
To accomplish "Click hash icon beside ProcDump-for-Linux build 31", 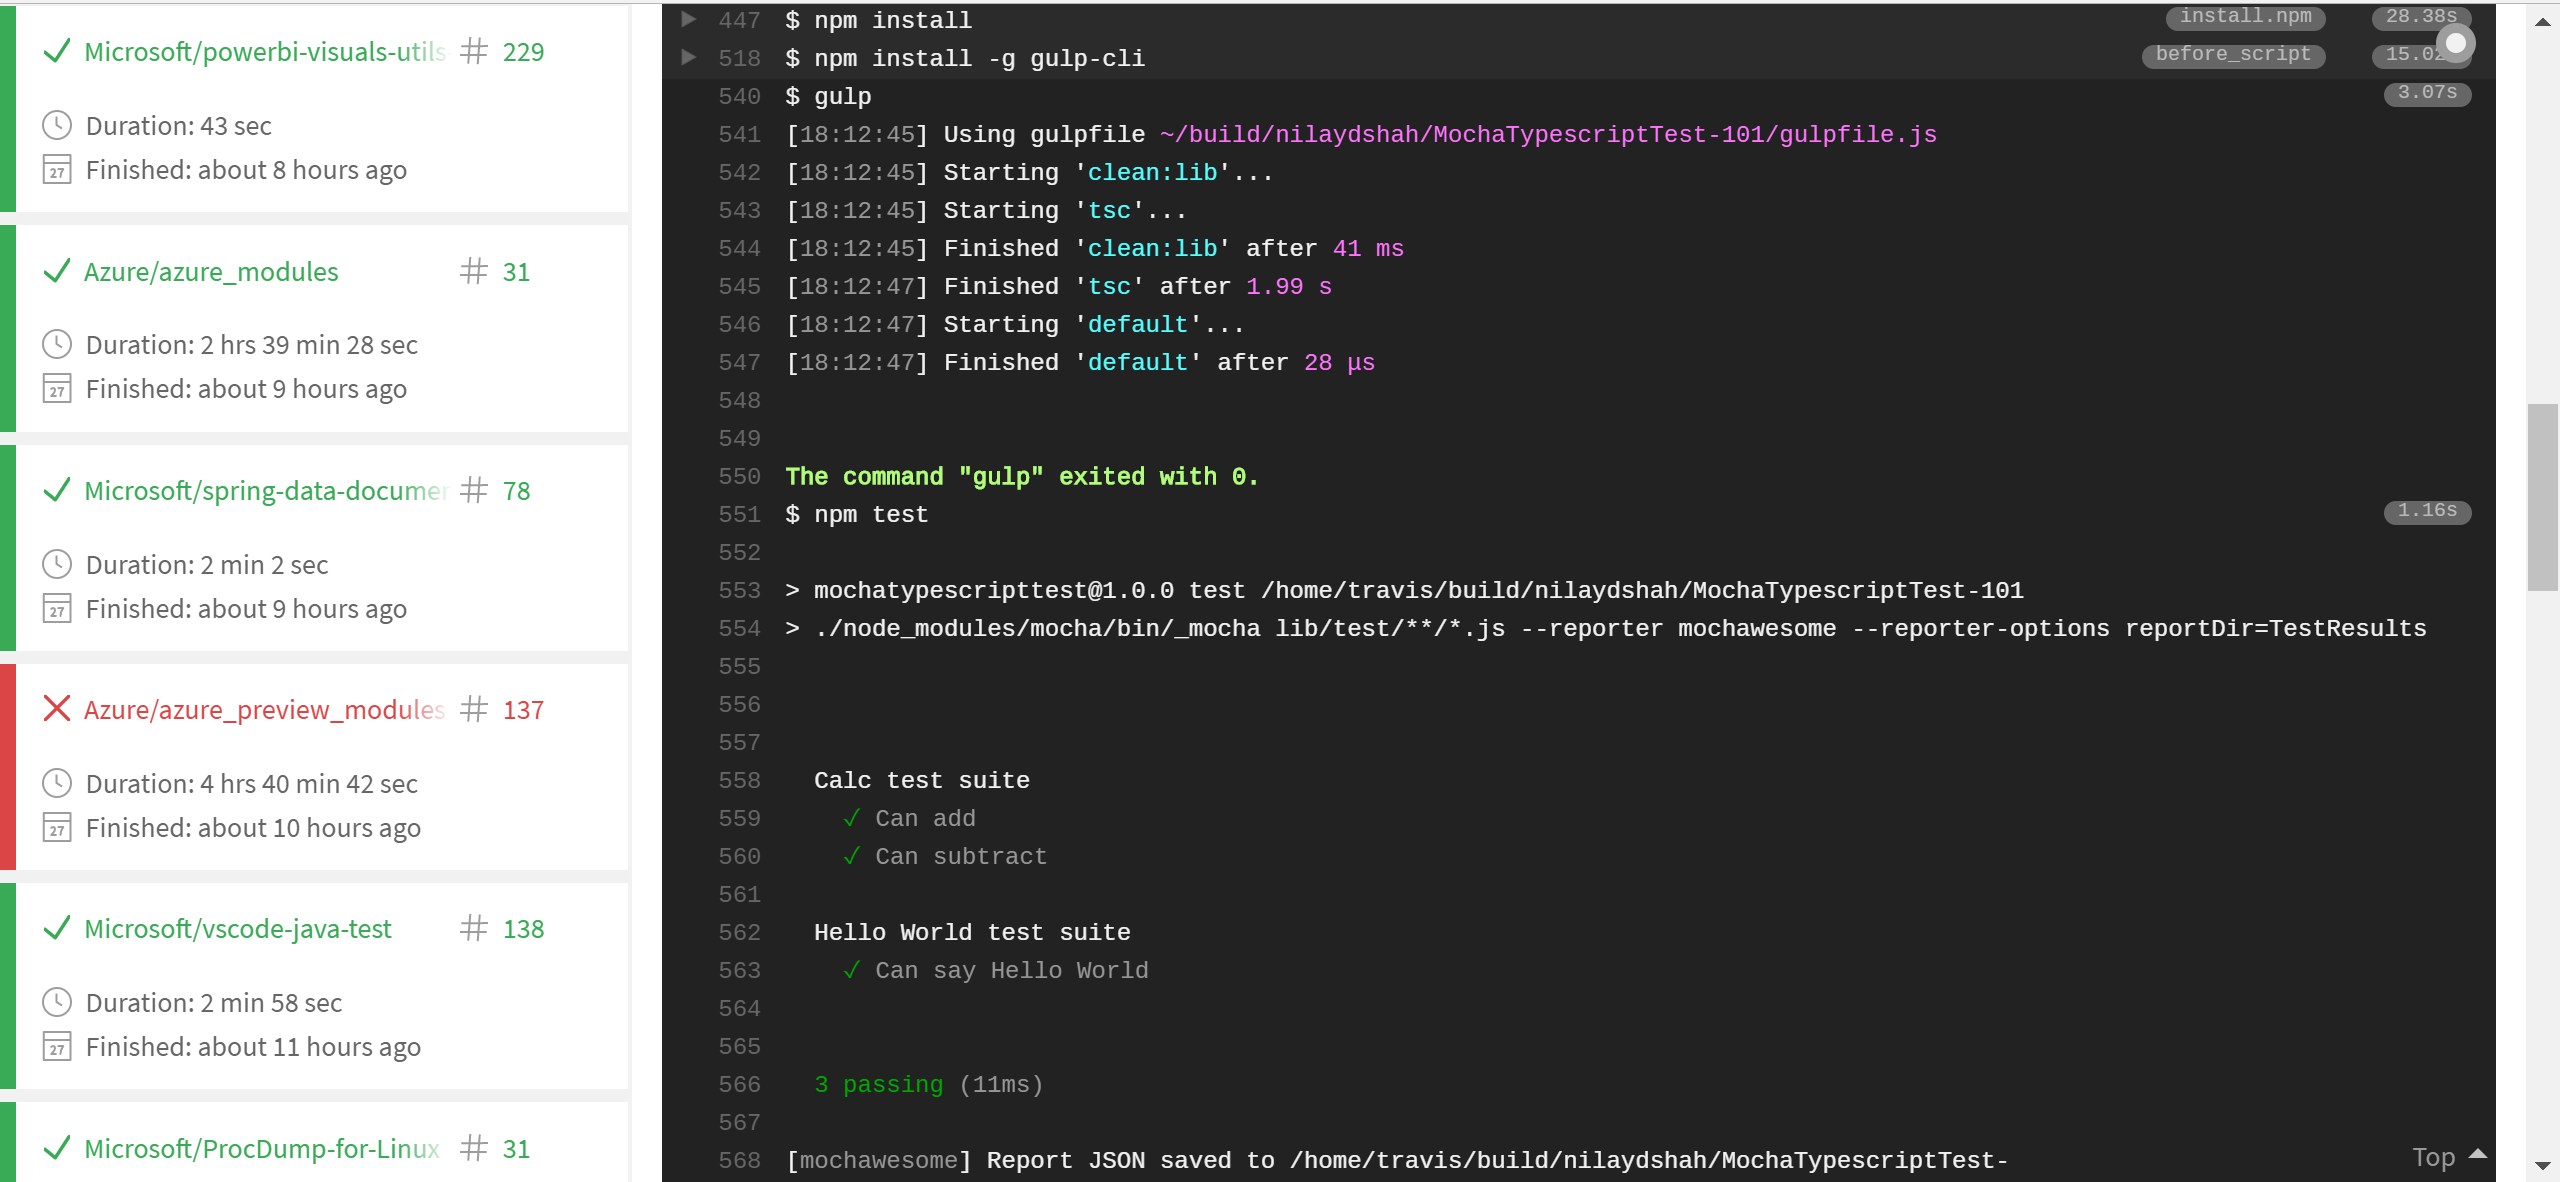I will click(x=474, y=1148).
